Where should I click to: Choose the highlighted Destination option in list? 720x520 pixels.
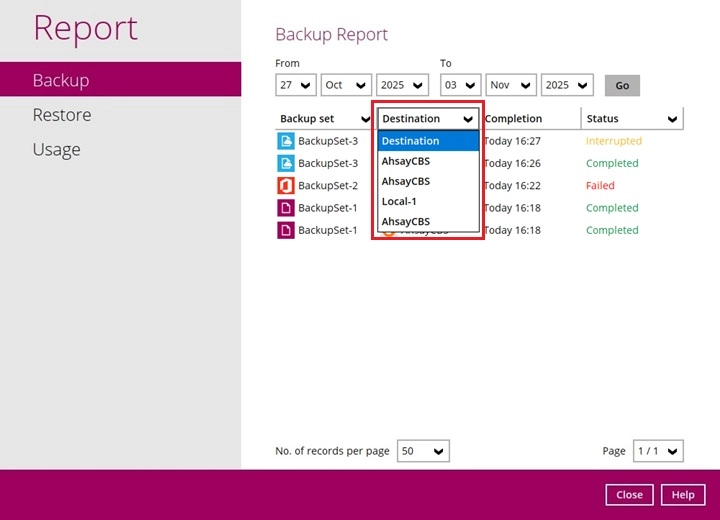[x=428, y=141]
